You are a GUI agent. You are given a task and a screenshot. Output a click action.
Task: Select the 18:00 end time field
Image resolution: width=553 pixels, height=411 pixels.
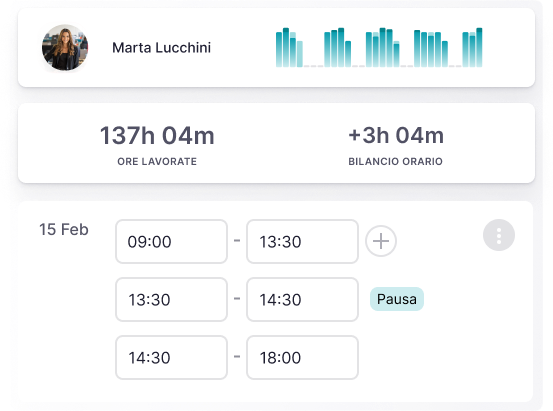[303, 357]
